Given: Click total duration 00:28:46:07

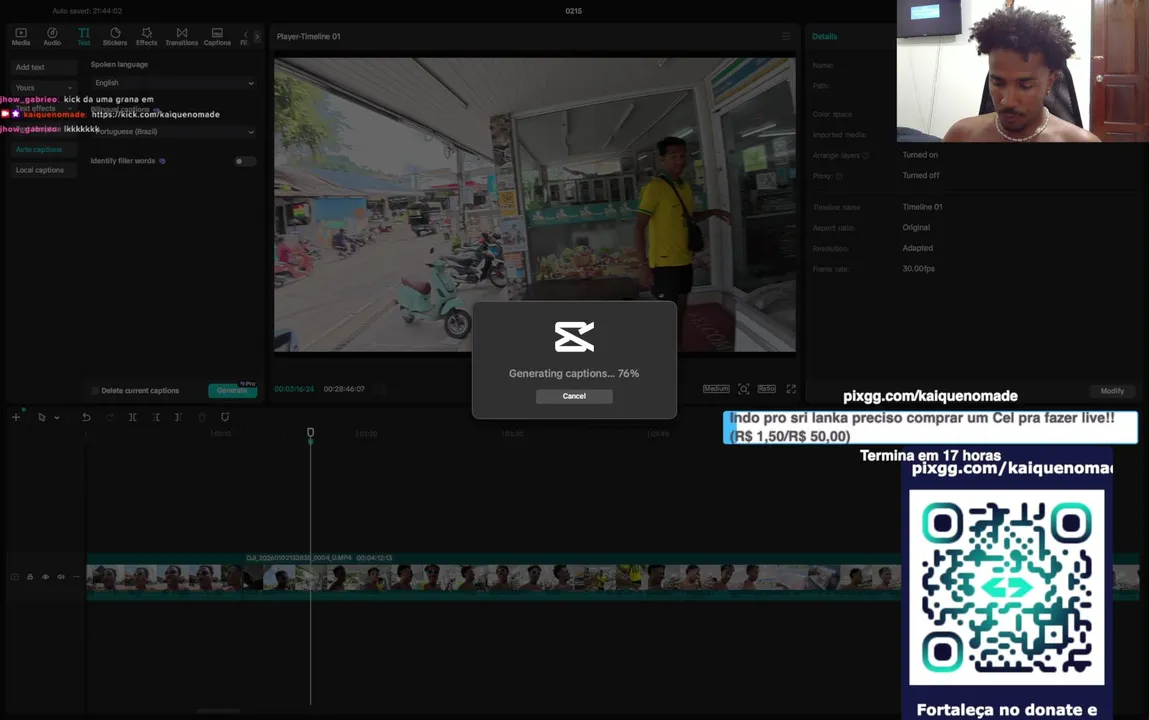Looking at the screenshot, I should click(344, 389).
